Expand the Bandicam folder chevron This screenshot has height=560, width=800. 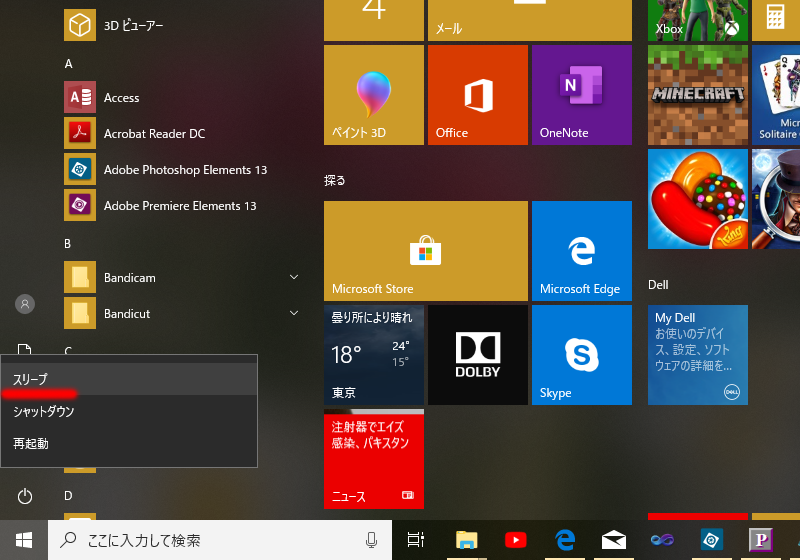click(294, 277)
